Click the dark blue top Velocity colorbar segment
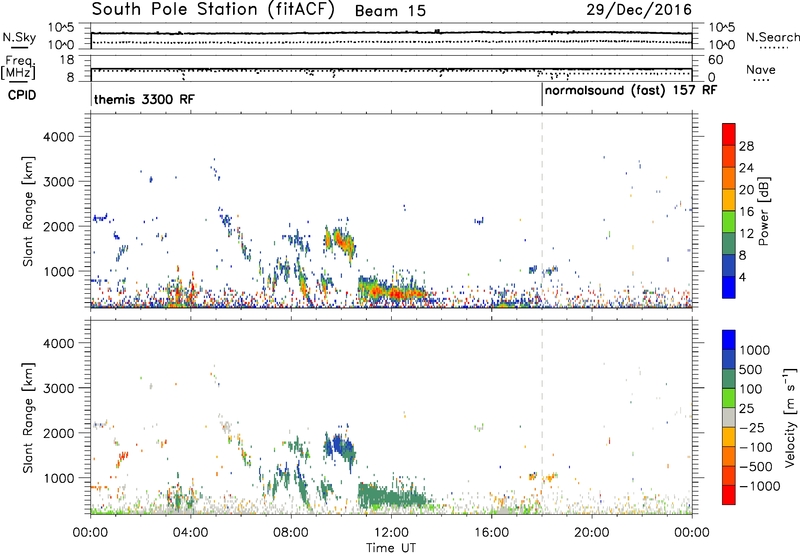The width and height of the screenshot is (800, 554). tap(729, 340)
